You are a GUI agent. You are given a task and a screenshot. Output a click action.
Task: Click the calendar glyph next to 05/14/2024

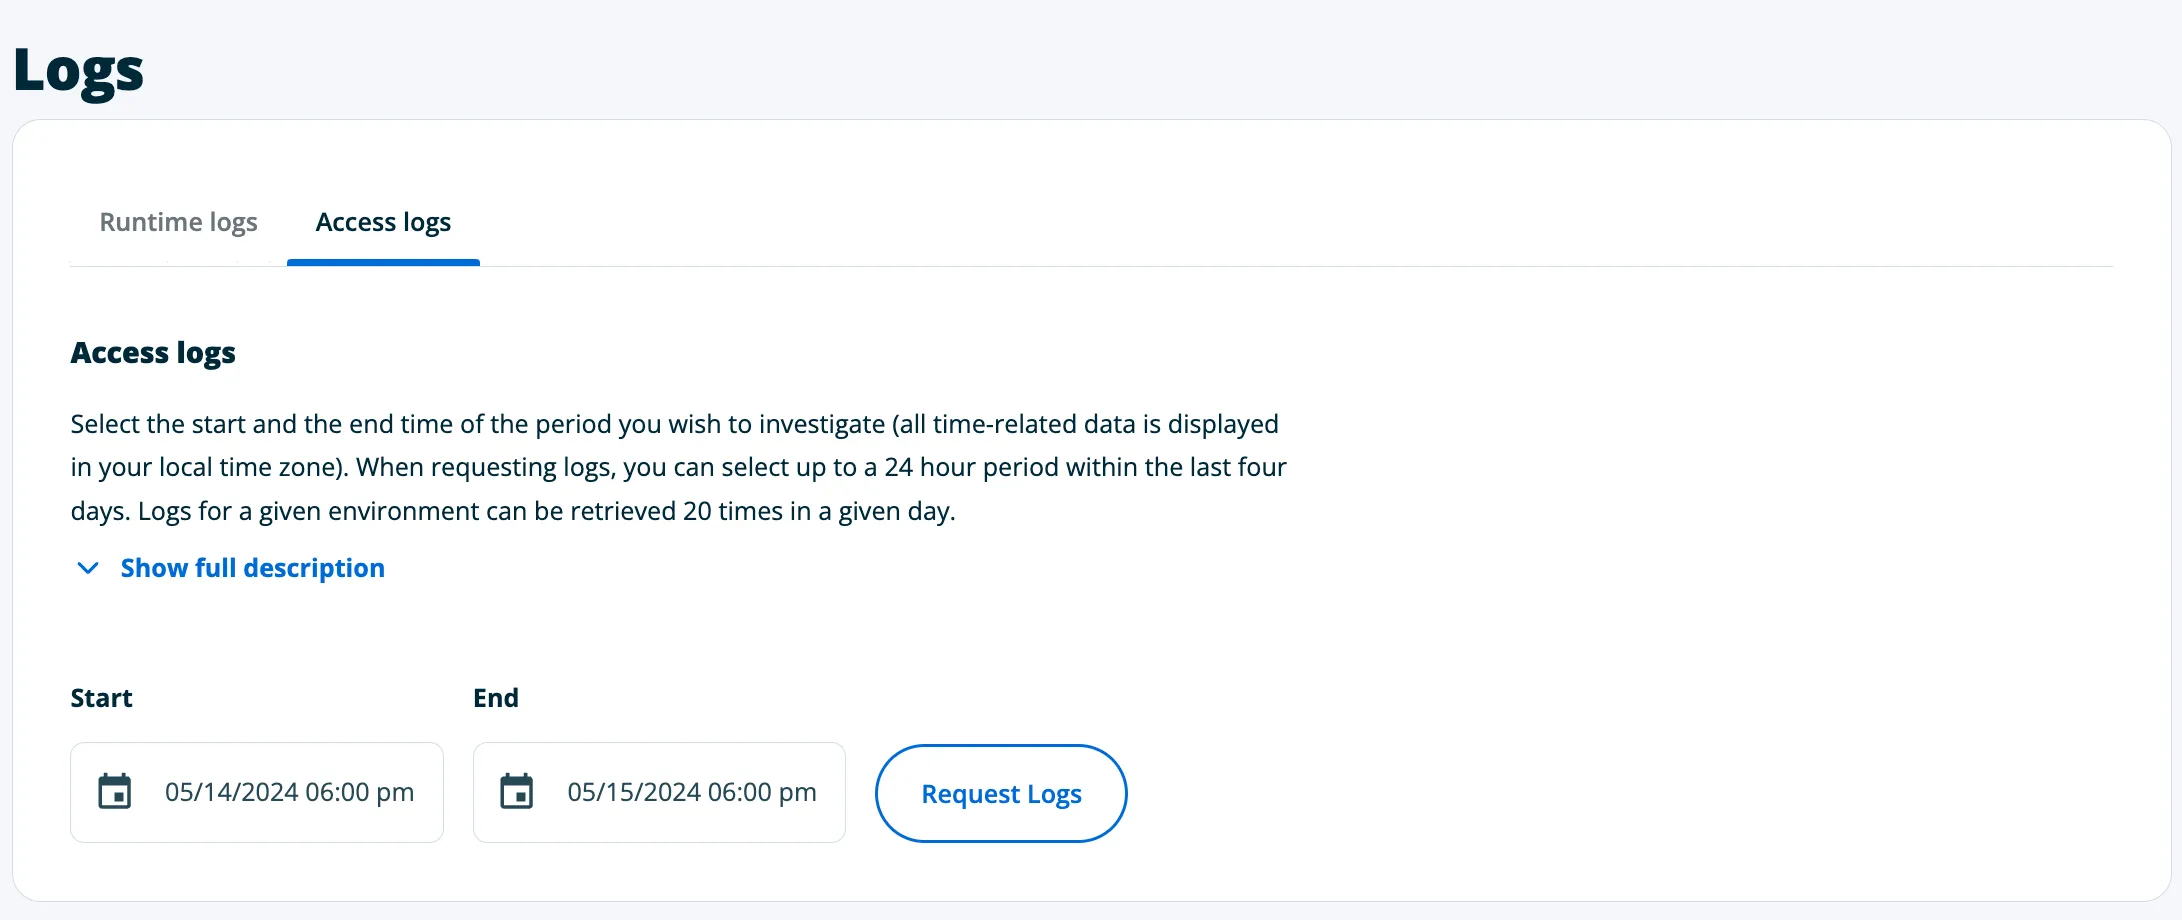pyautogui.click(x=116, y=791)
